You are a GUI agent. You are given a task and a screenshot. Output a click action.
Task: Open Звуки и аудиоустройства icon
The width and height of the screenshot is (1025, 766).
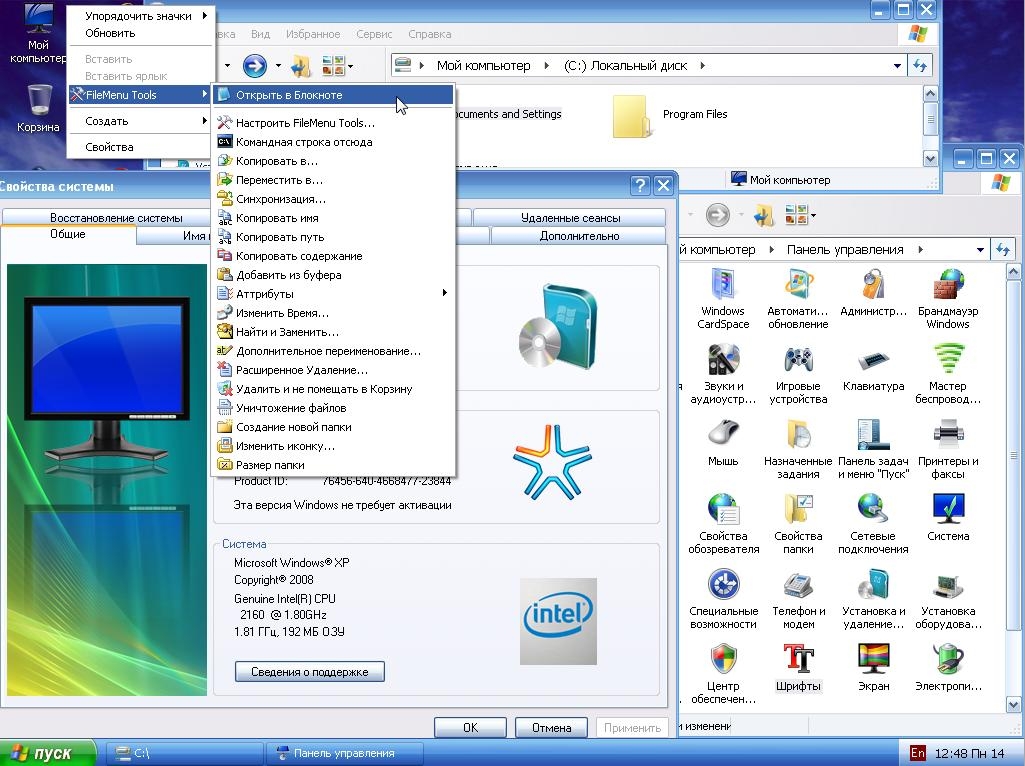point(722,374)
